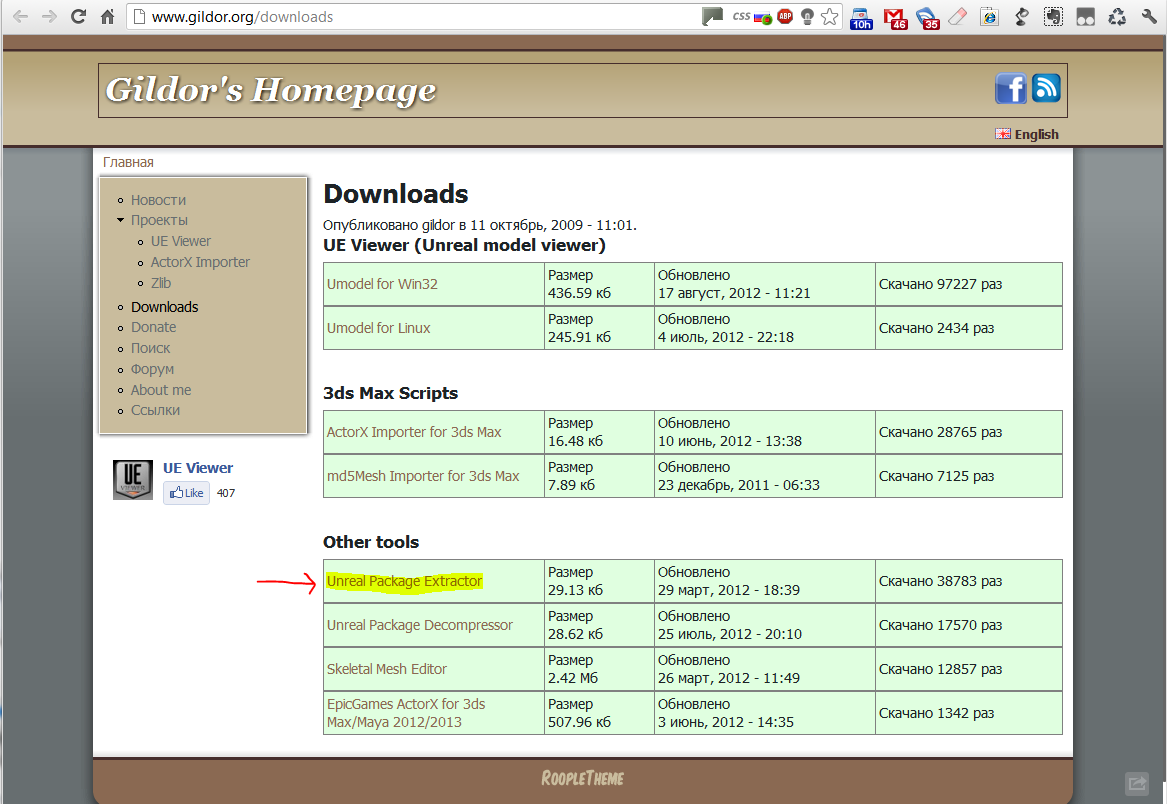Reload the current page
The height and width of the screenshot is (804, 1167).
[78, 16]
